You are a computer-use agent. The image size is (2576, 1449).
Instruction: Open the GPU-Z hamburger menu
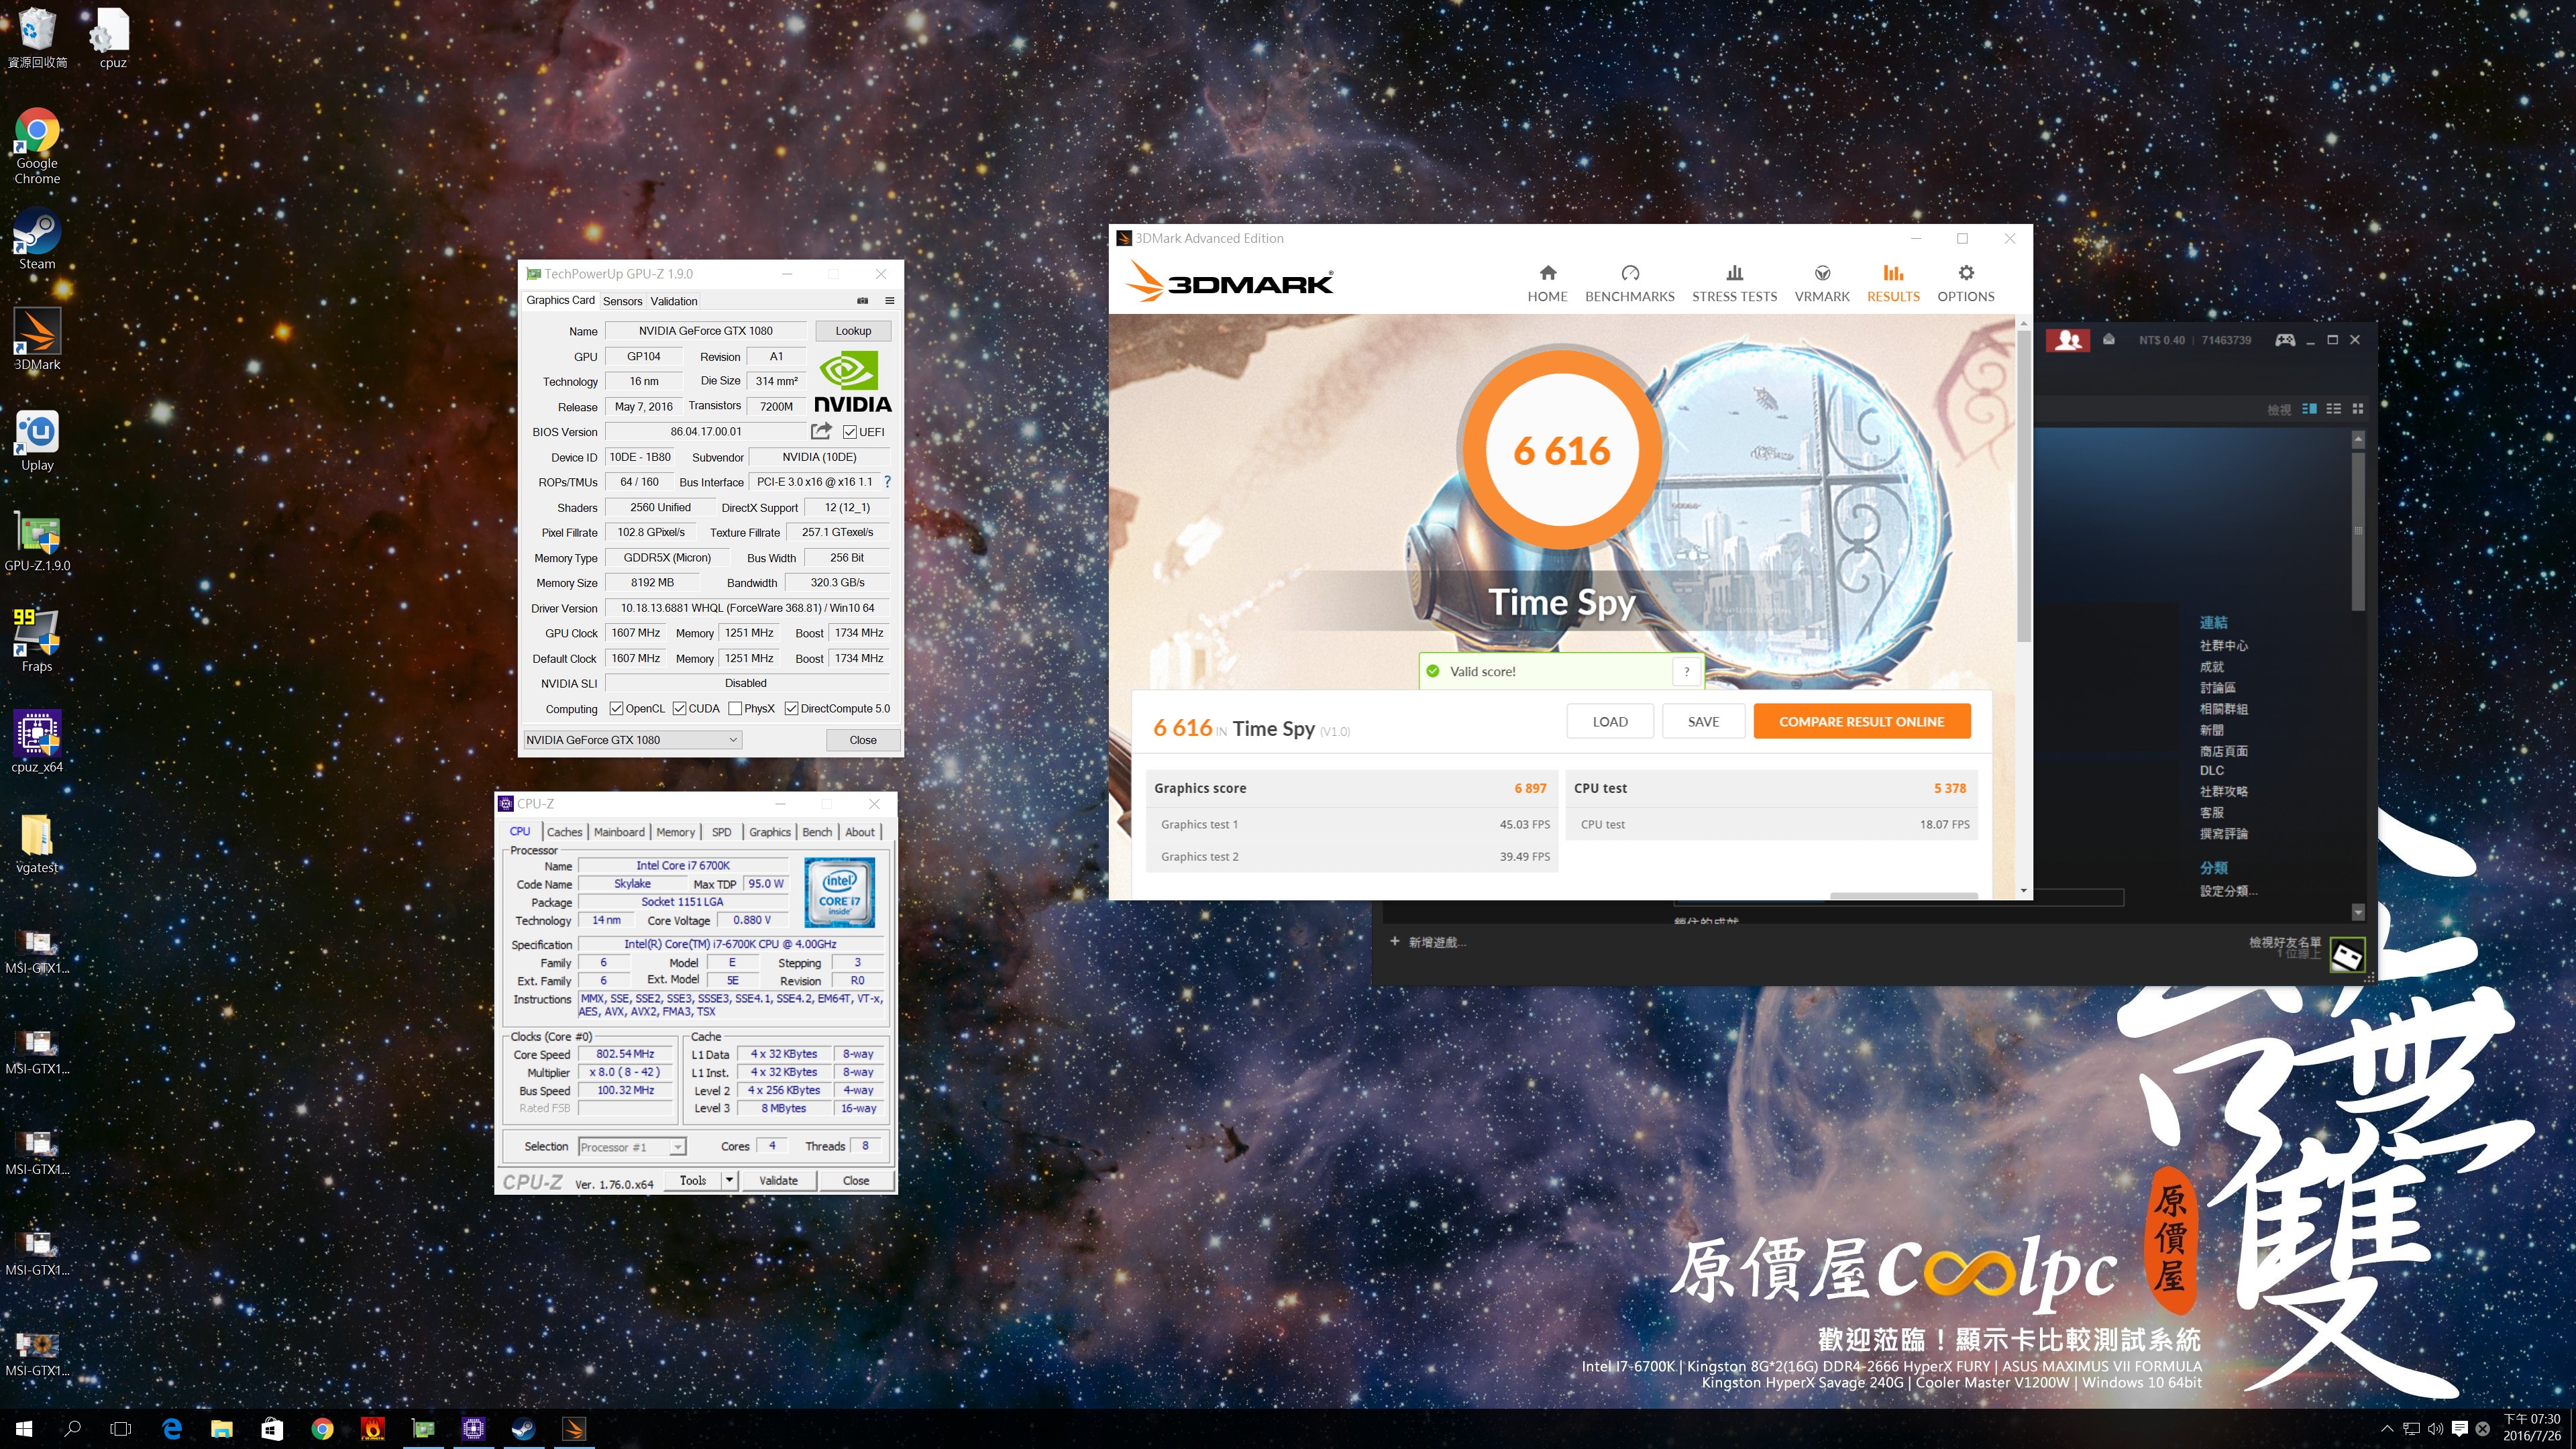coord(889,300)
